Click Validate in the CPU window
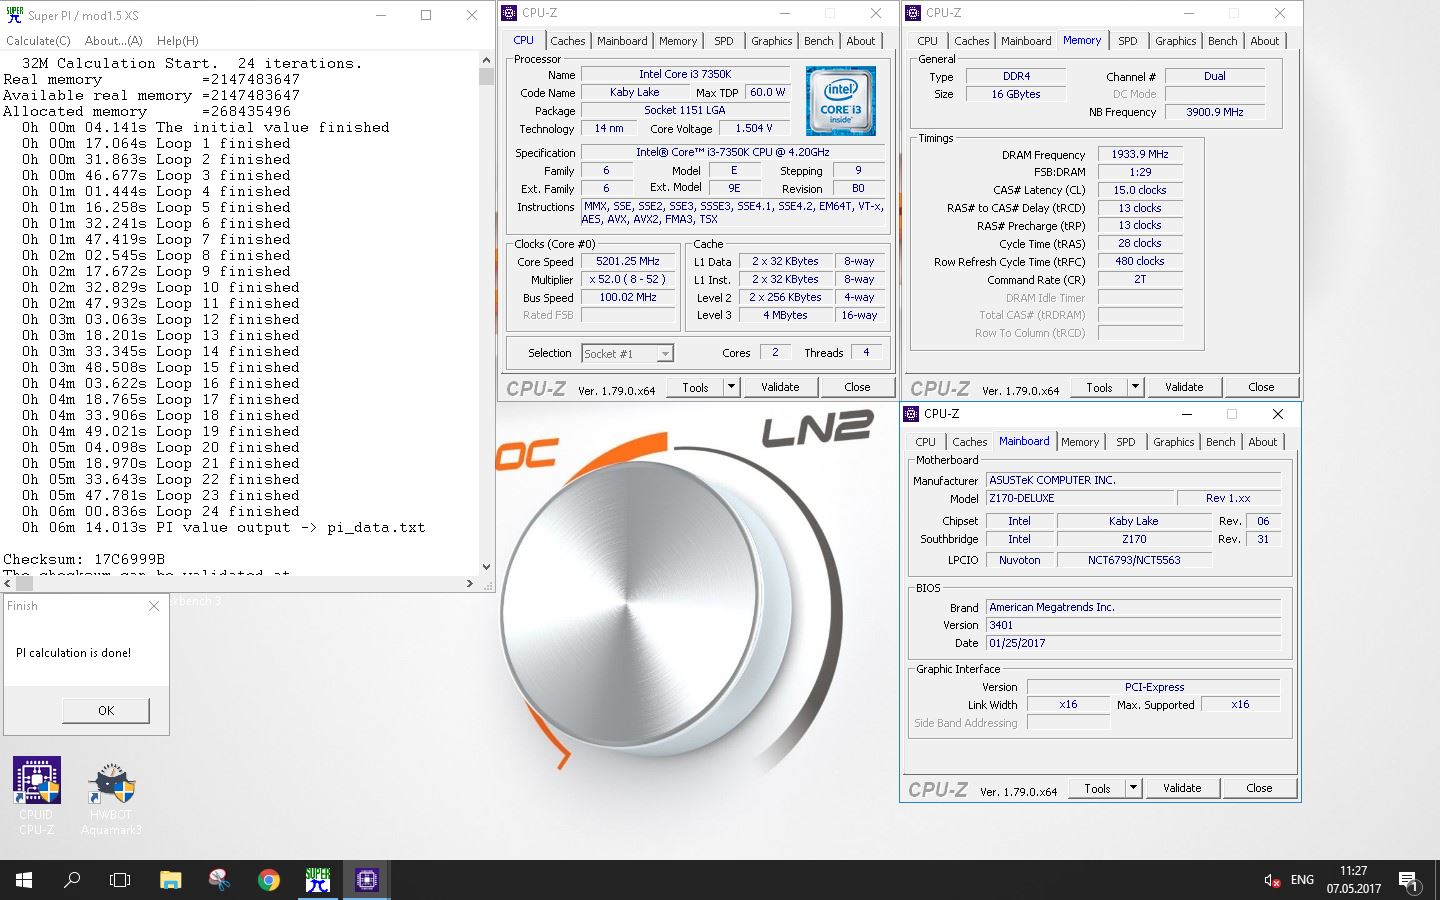Viewport: 1440px width, 900px height. (x=780, y=387)
